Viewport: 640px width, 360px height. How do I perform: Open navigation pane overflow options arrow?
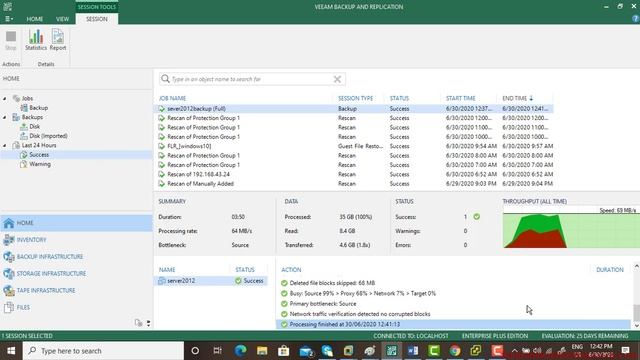(148, 323)
